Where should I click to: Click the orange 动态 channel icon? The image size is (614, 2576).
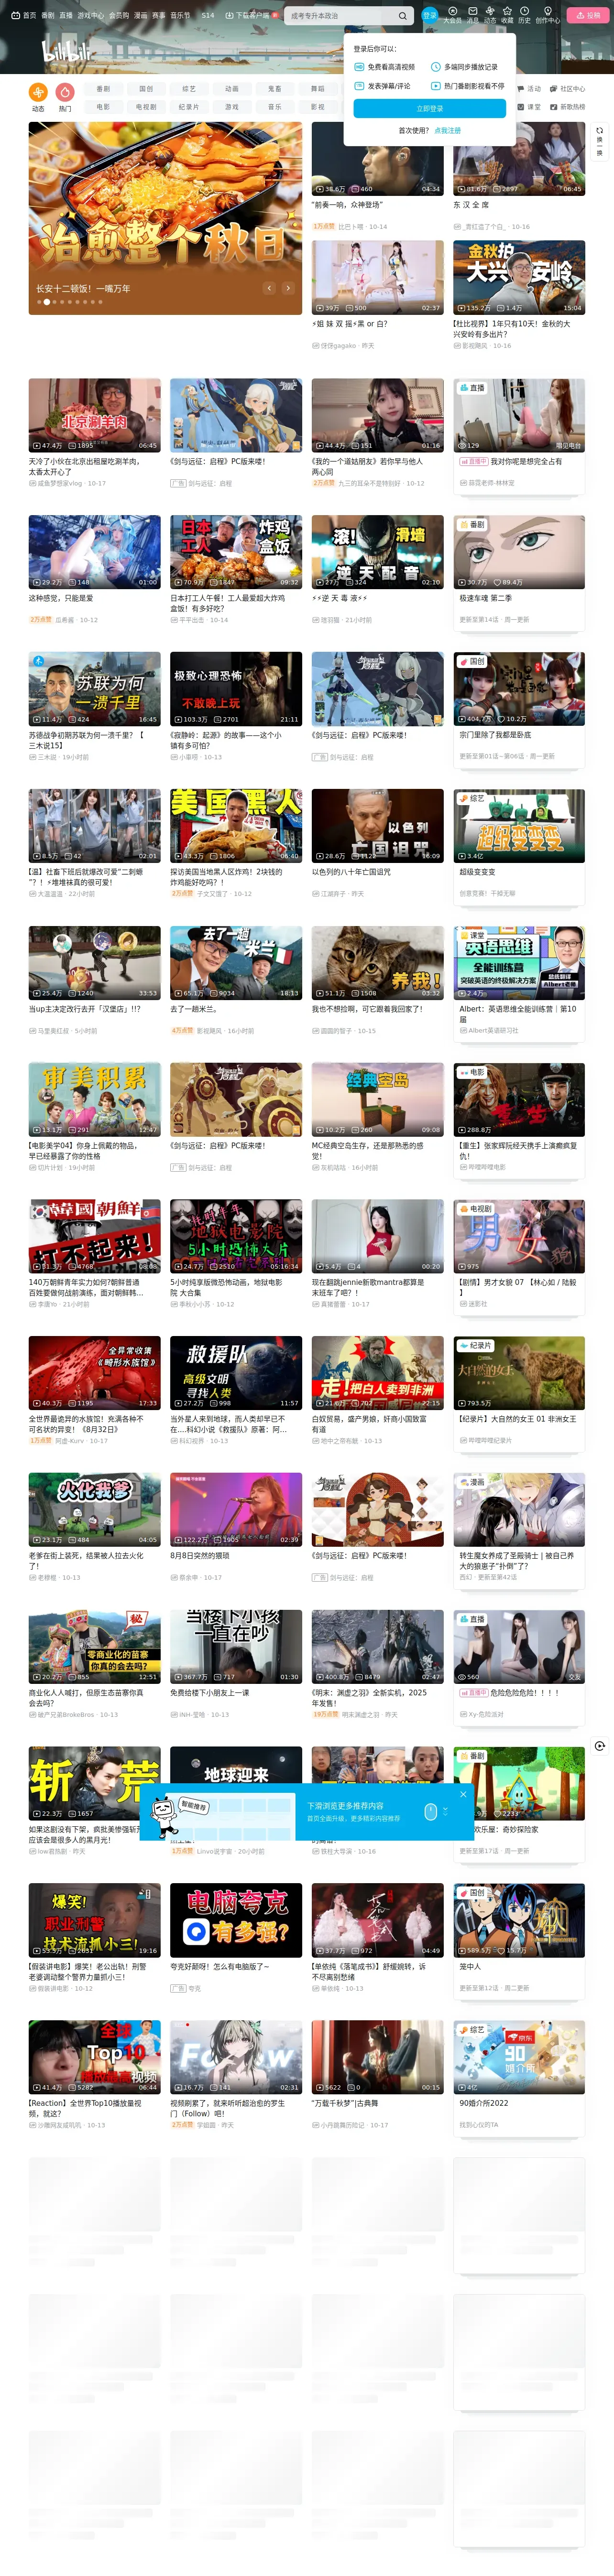[38, 92]
